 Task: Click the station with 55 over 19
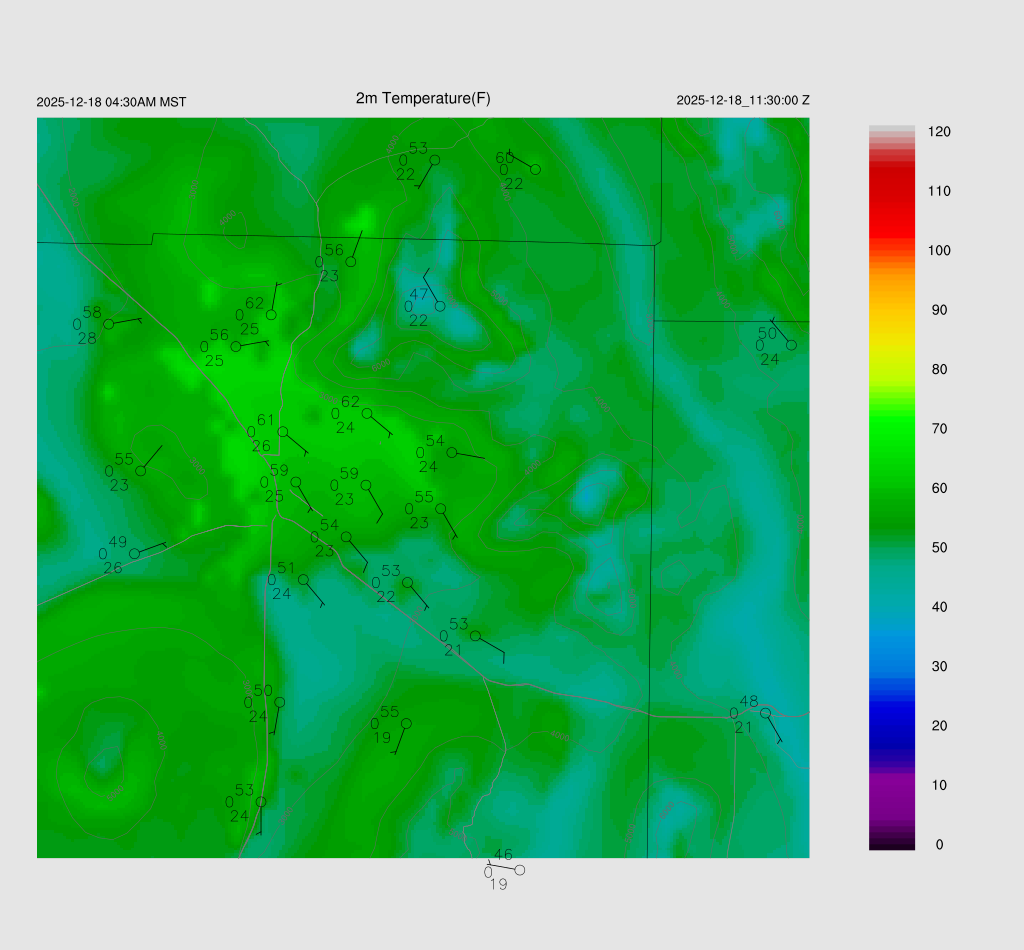(406, 723)
